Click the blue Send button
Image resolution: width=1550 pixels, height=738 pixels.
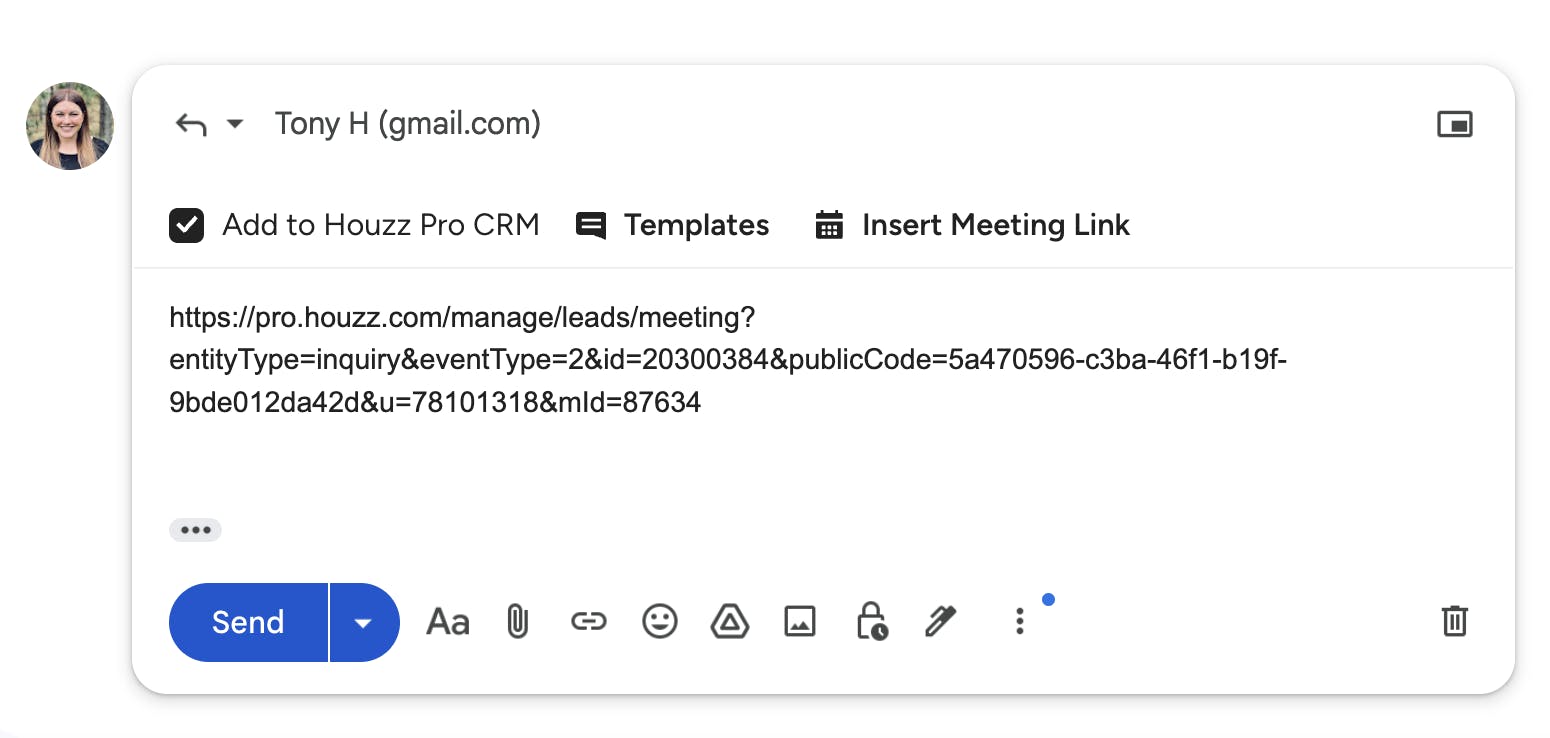248,622
